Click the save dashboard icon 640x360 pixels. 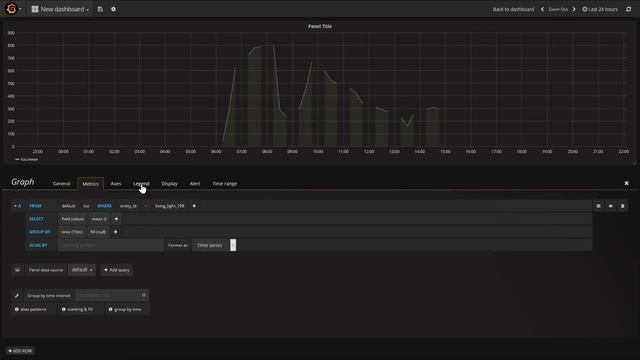[100, 9]
